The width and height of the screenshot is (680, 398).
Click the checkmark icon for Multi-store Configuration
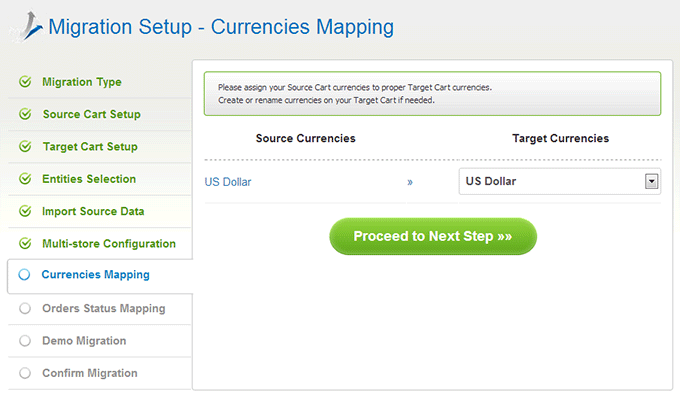(x=25, y=244)
